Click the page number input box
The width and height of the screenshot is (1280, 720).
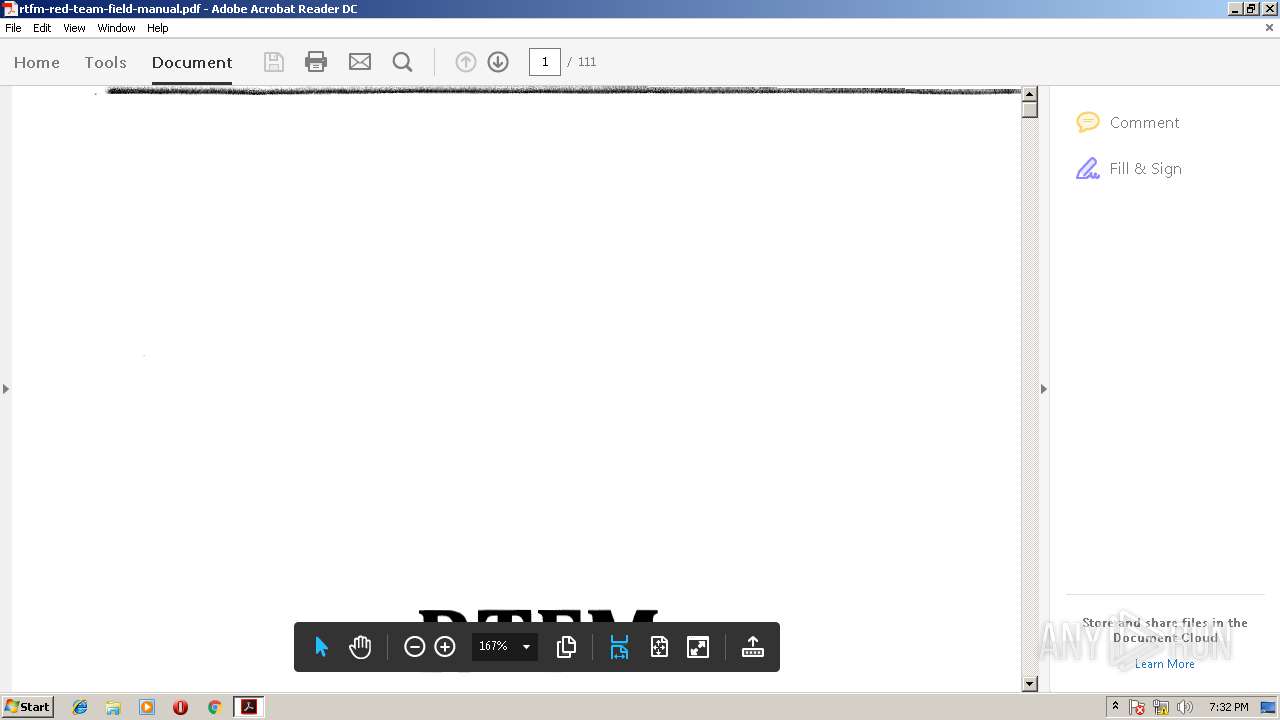pyautogui.click(x=545, y=62)
